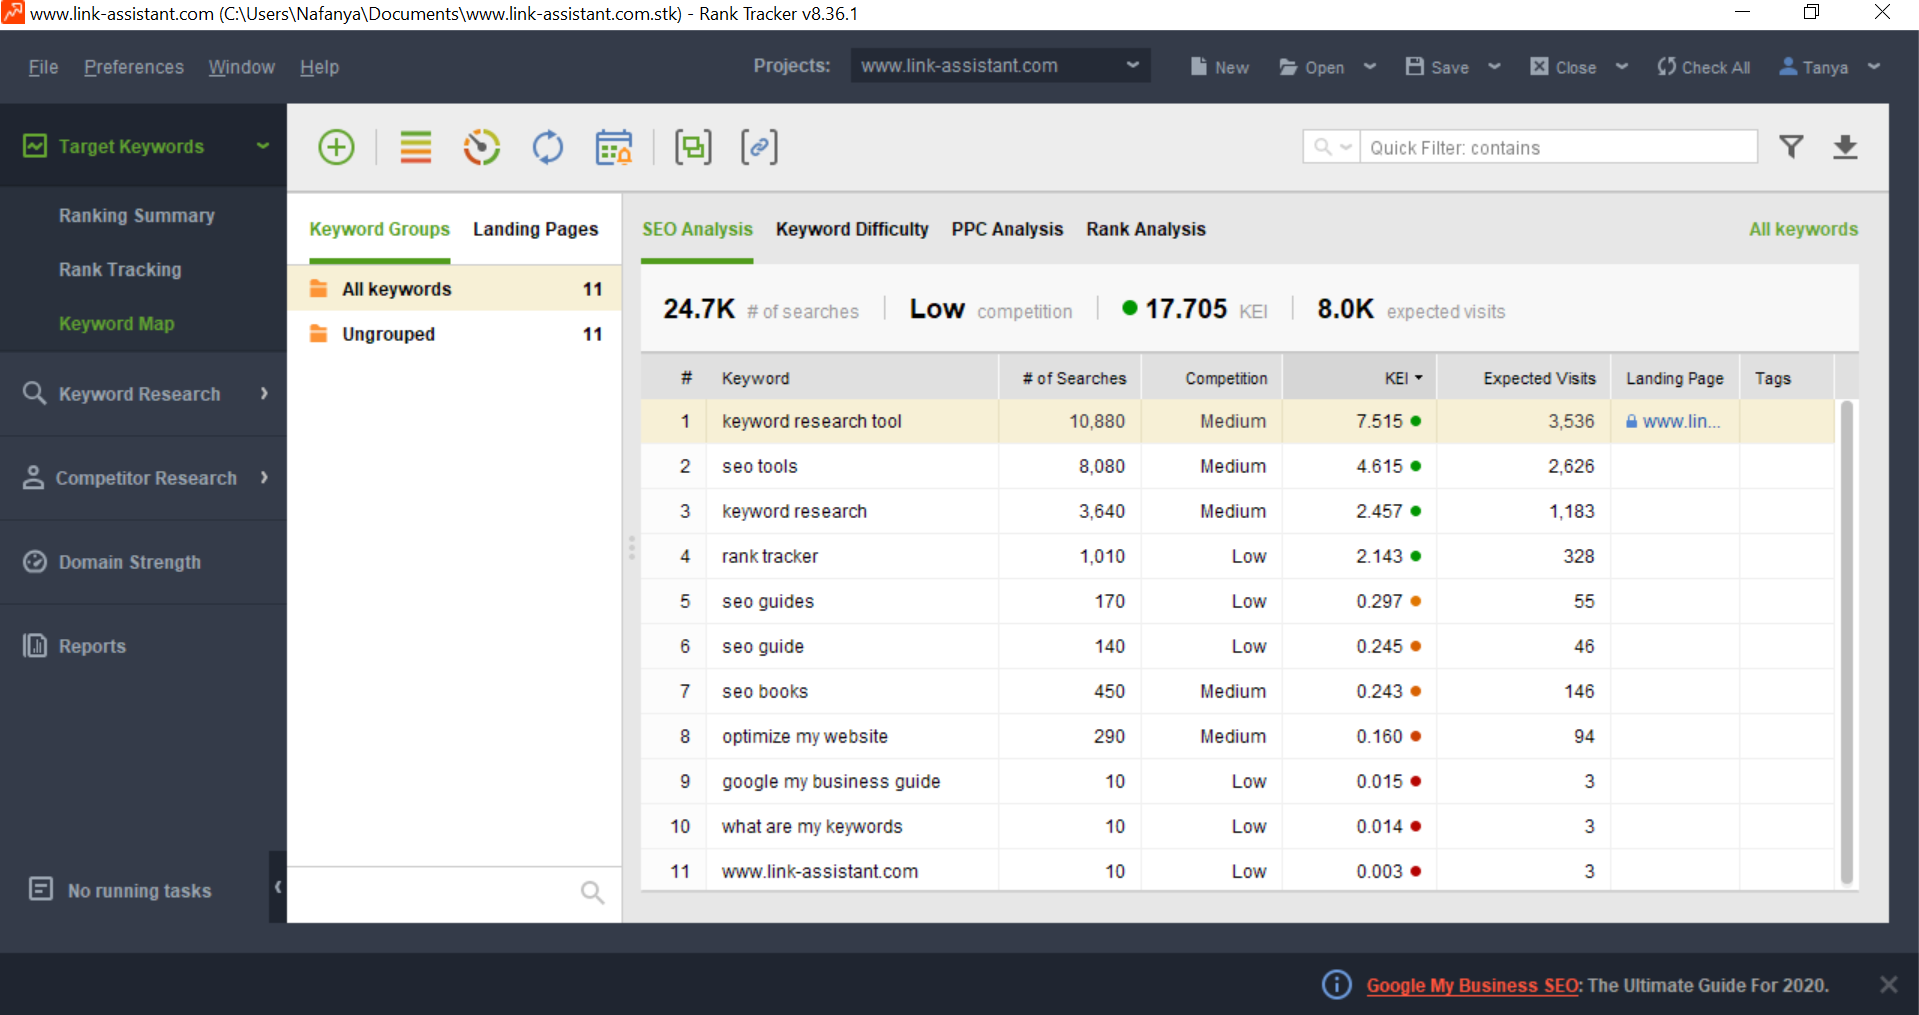Select the 'rank tracker' keyword row
Viewport: 1919px width, 1015px height.
pos(1237,556)
